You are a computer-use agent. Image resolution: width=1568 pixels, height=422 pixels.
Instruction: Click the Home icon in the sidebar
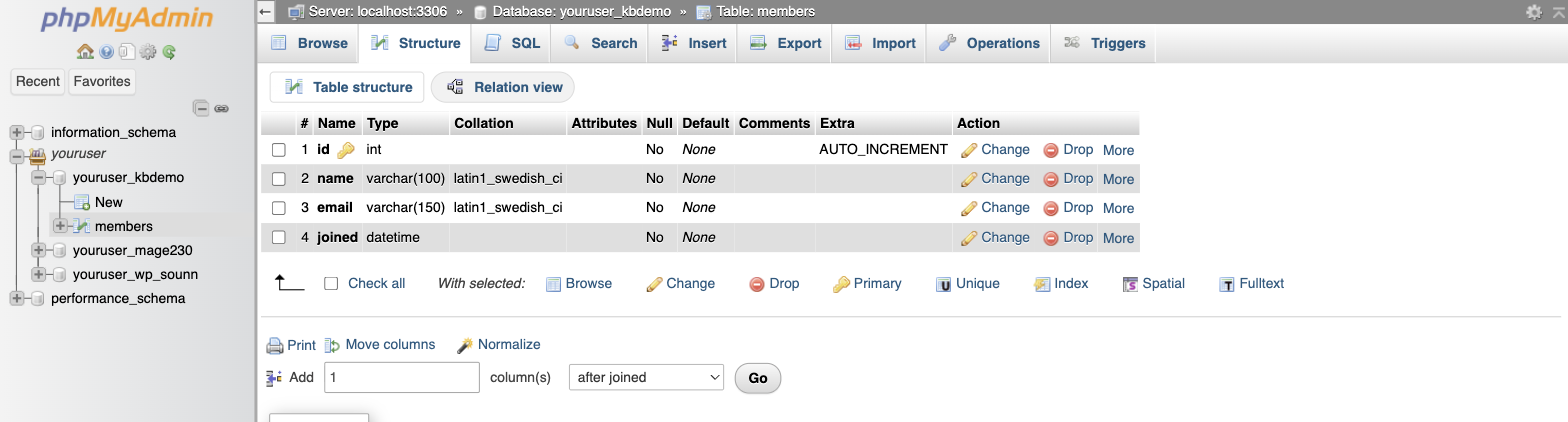click(85, 52)
